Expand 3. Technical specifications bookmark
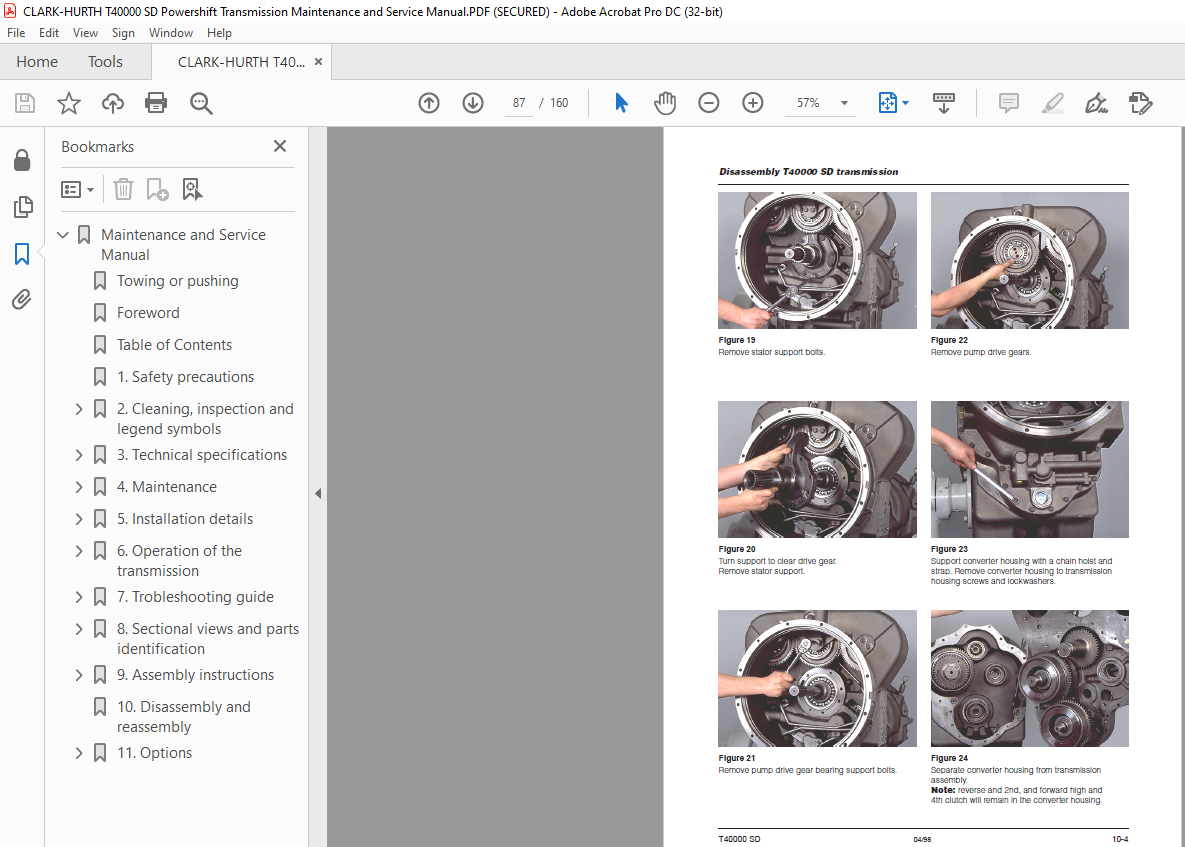The height and width of the screenshot is (847, 1185). (x=79, y=455)
